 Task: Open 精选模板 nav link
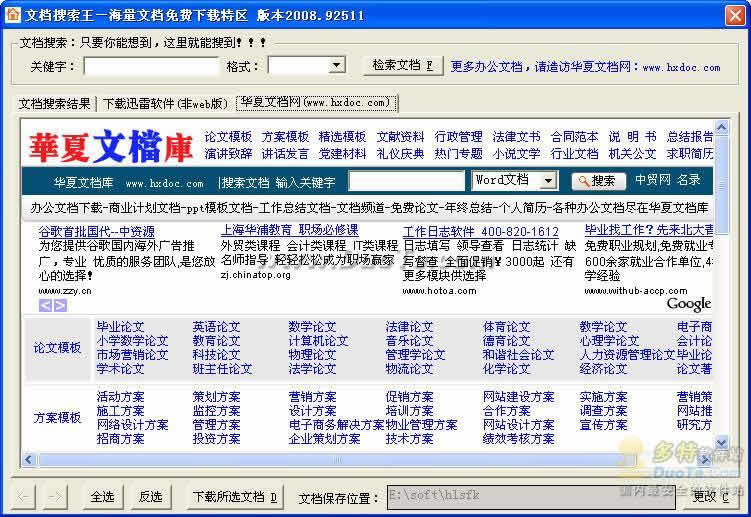click(342, 137)
